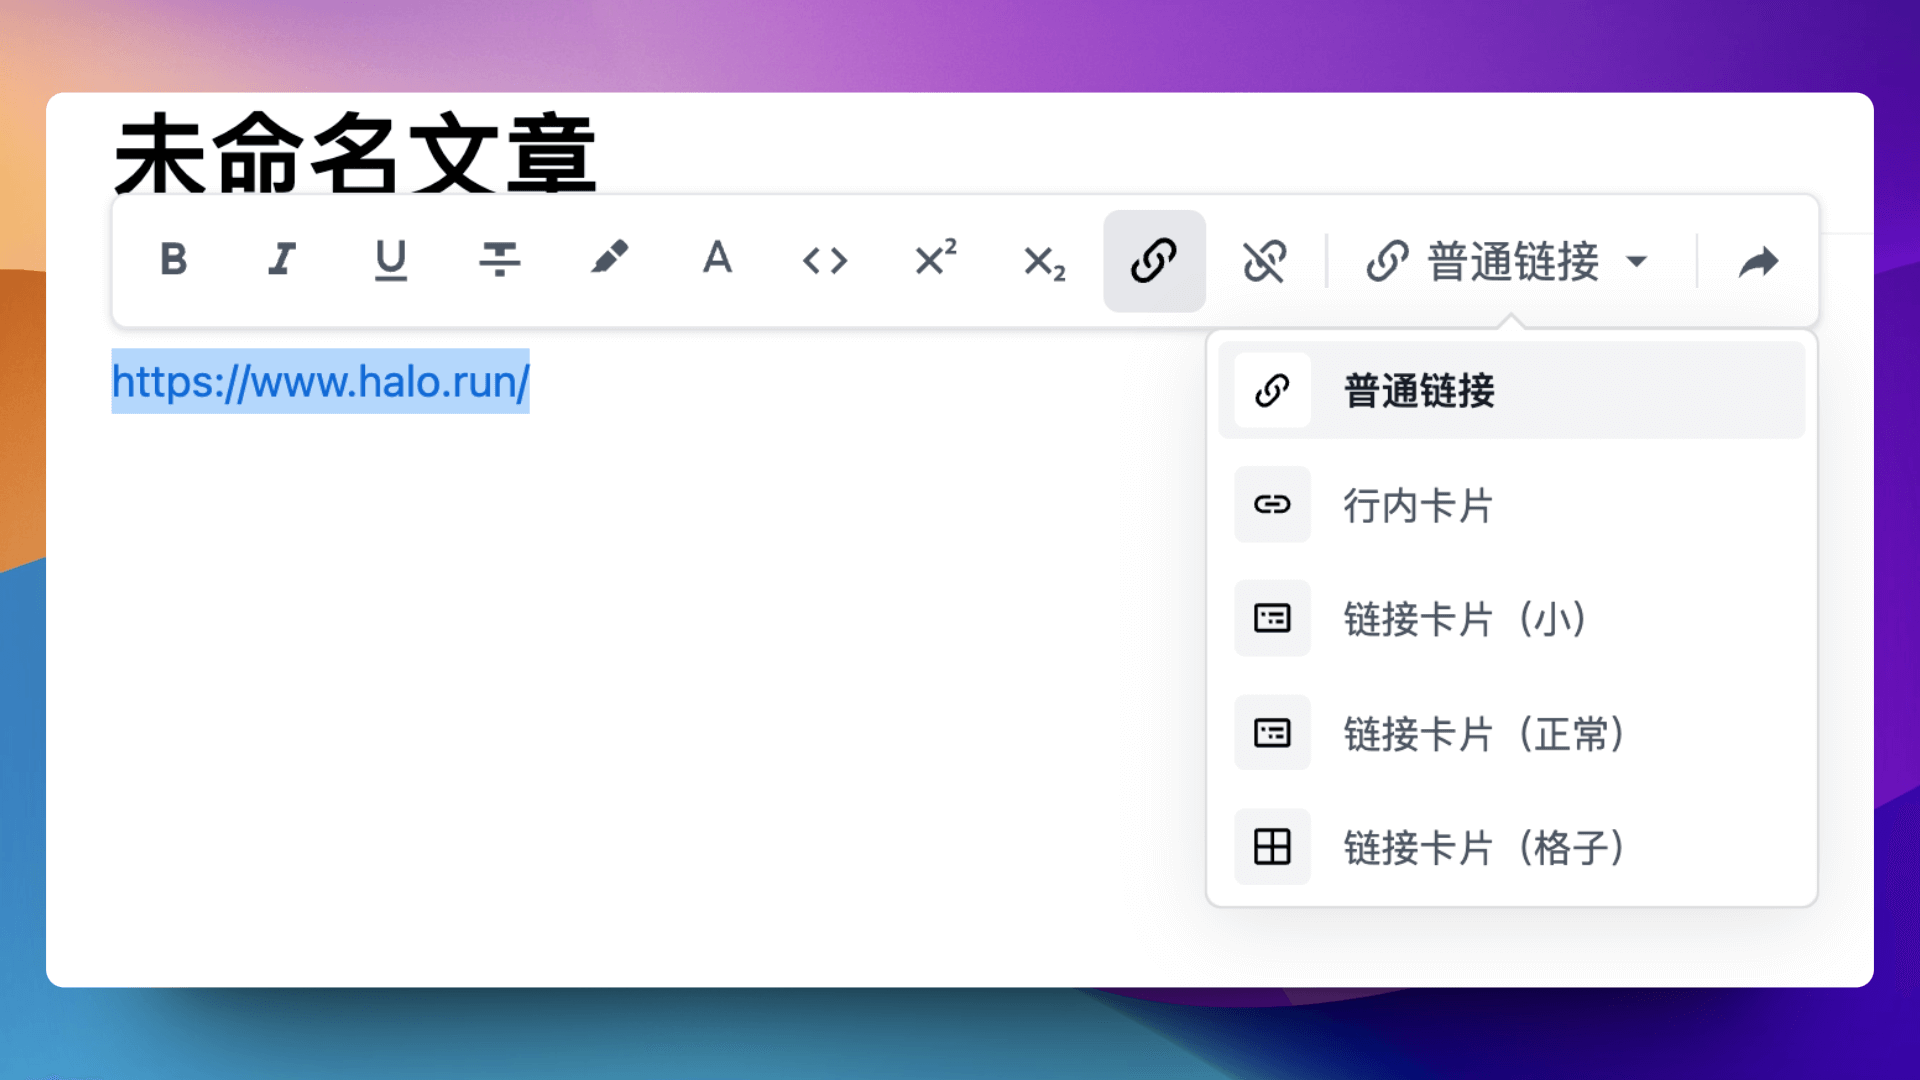Screen dimensions: 1920x1080
Task: Apply strikethrough formatting
Action: tap(499, 260)
